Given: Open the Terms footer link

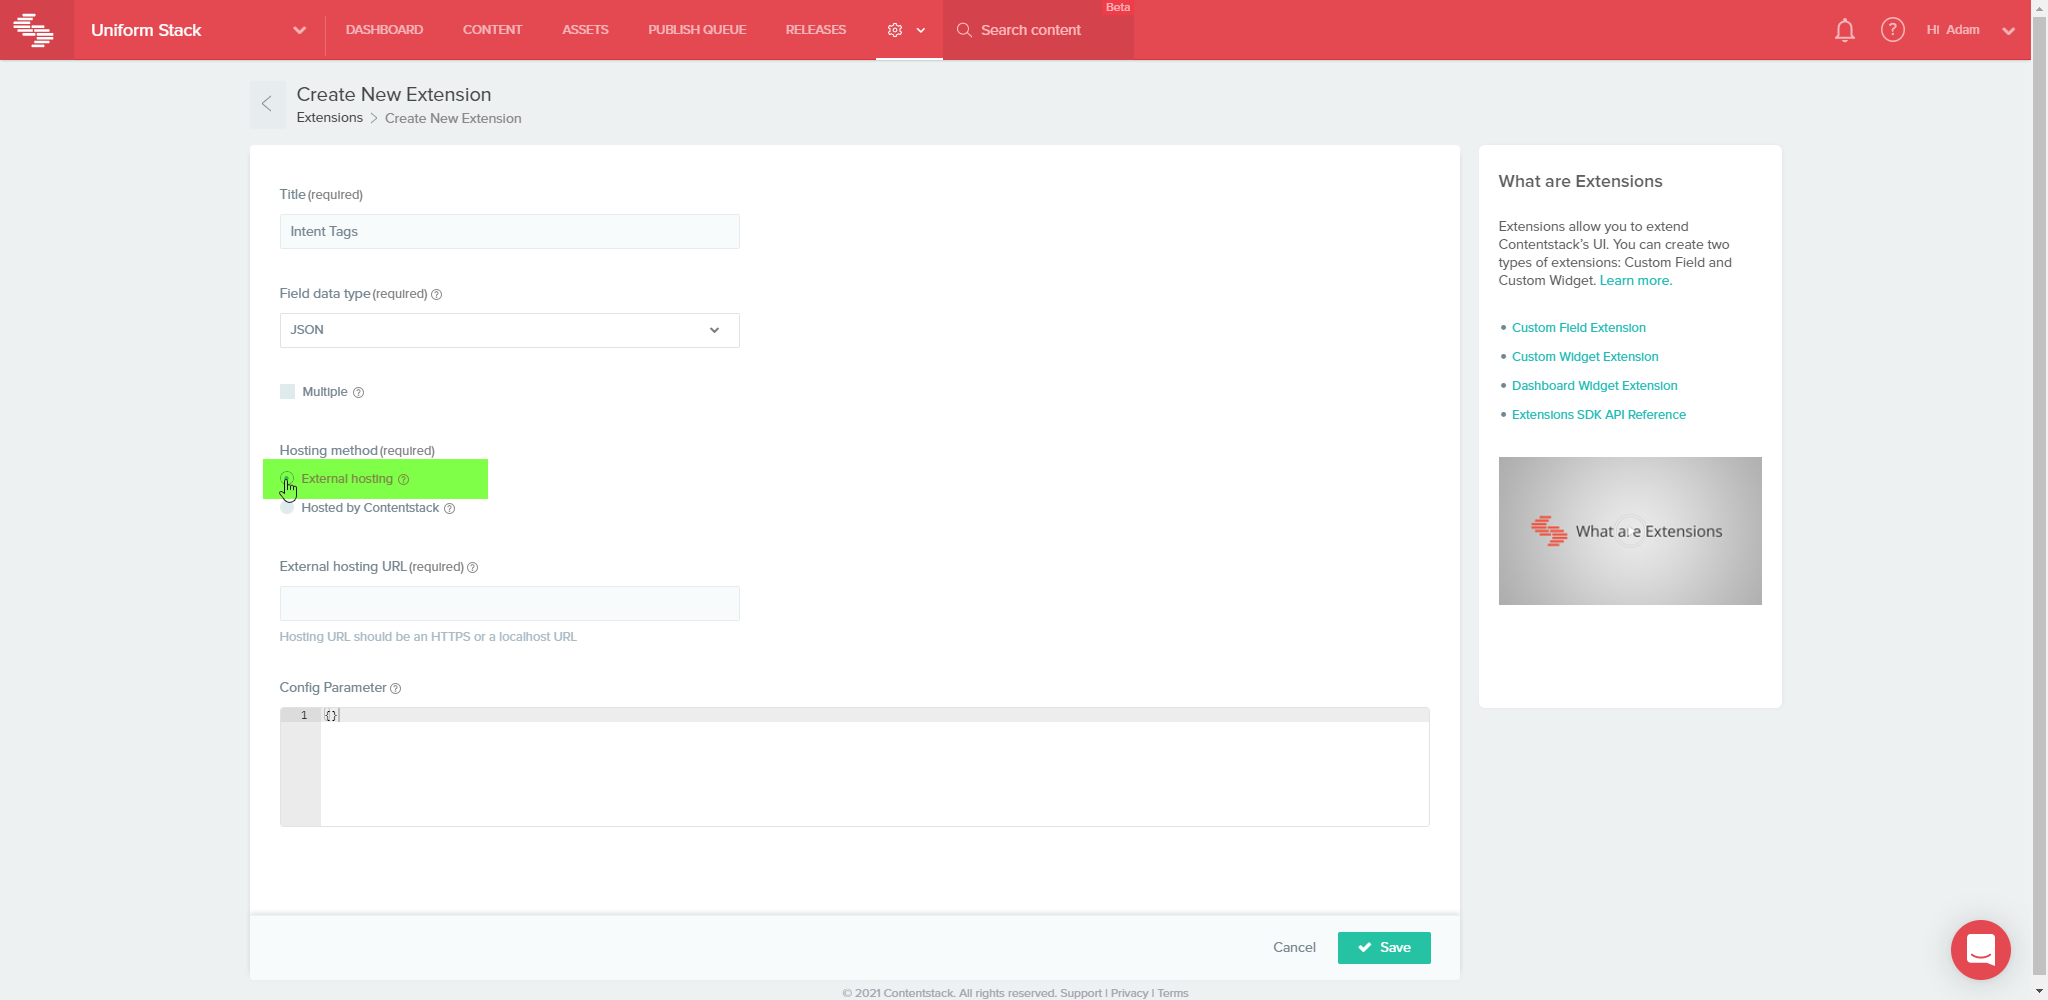Looking at the screenshot, I should click(x=1173, y=993).
